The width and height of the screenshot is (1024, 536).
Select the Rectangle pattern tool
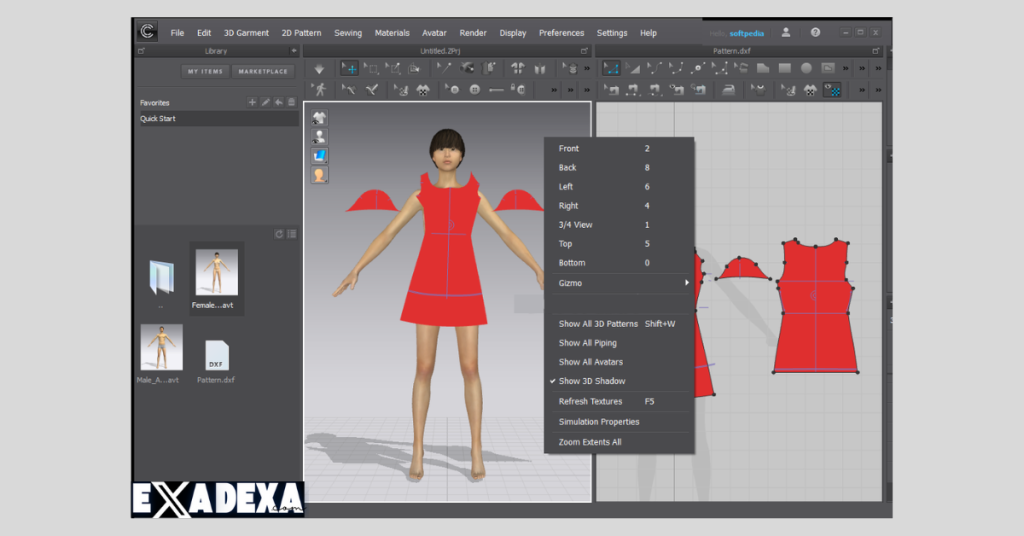[785, 69]
